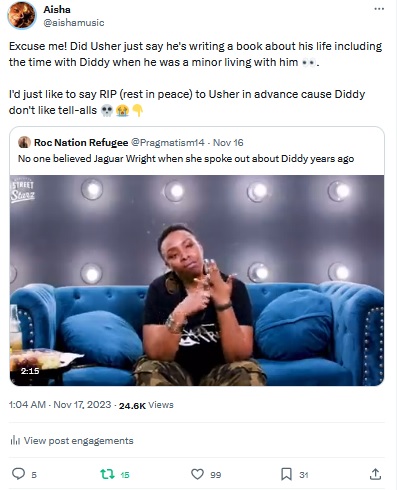This screenshot has width=397, height=490.
Task: Click the reply speech bubble icon
Action: pos(18,474)
